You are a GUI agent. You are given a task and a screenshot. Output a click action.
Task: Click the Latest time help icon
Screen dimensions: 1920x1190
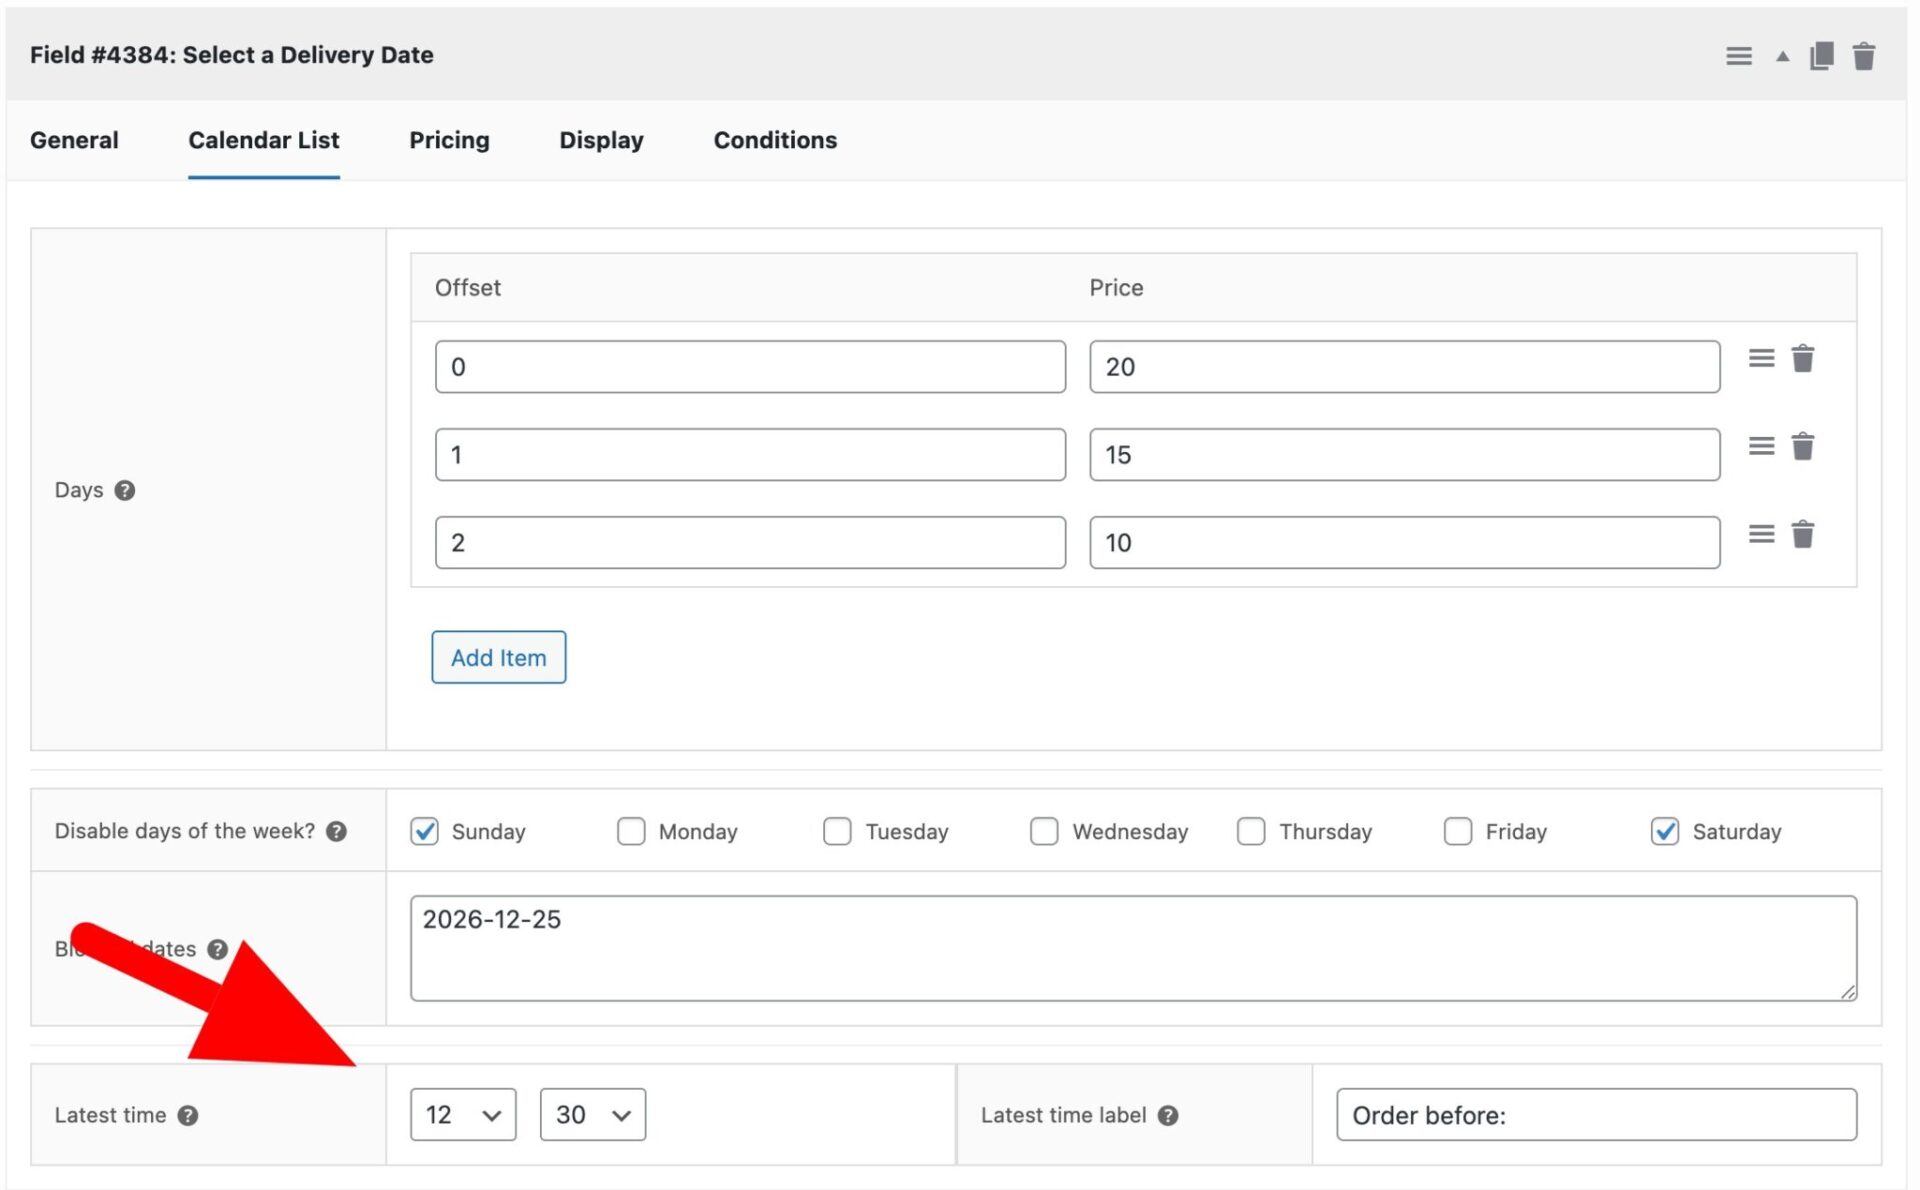[187, 1116]
